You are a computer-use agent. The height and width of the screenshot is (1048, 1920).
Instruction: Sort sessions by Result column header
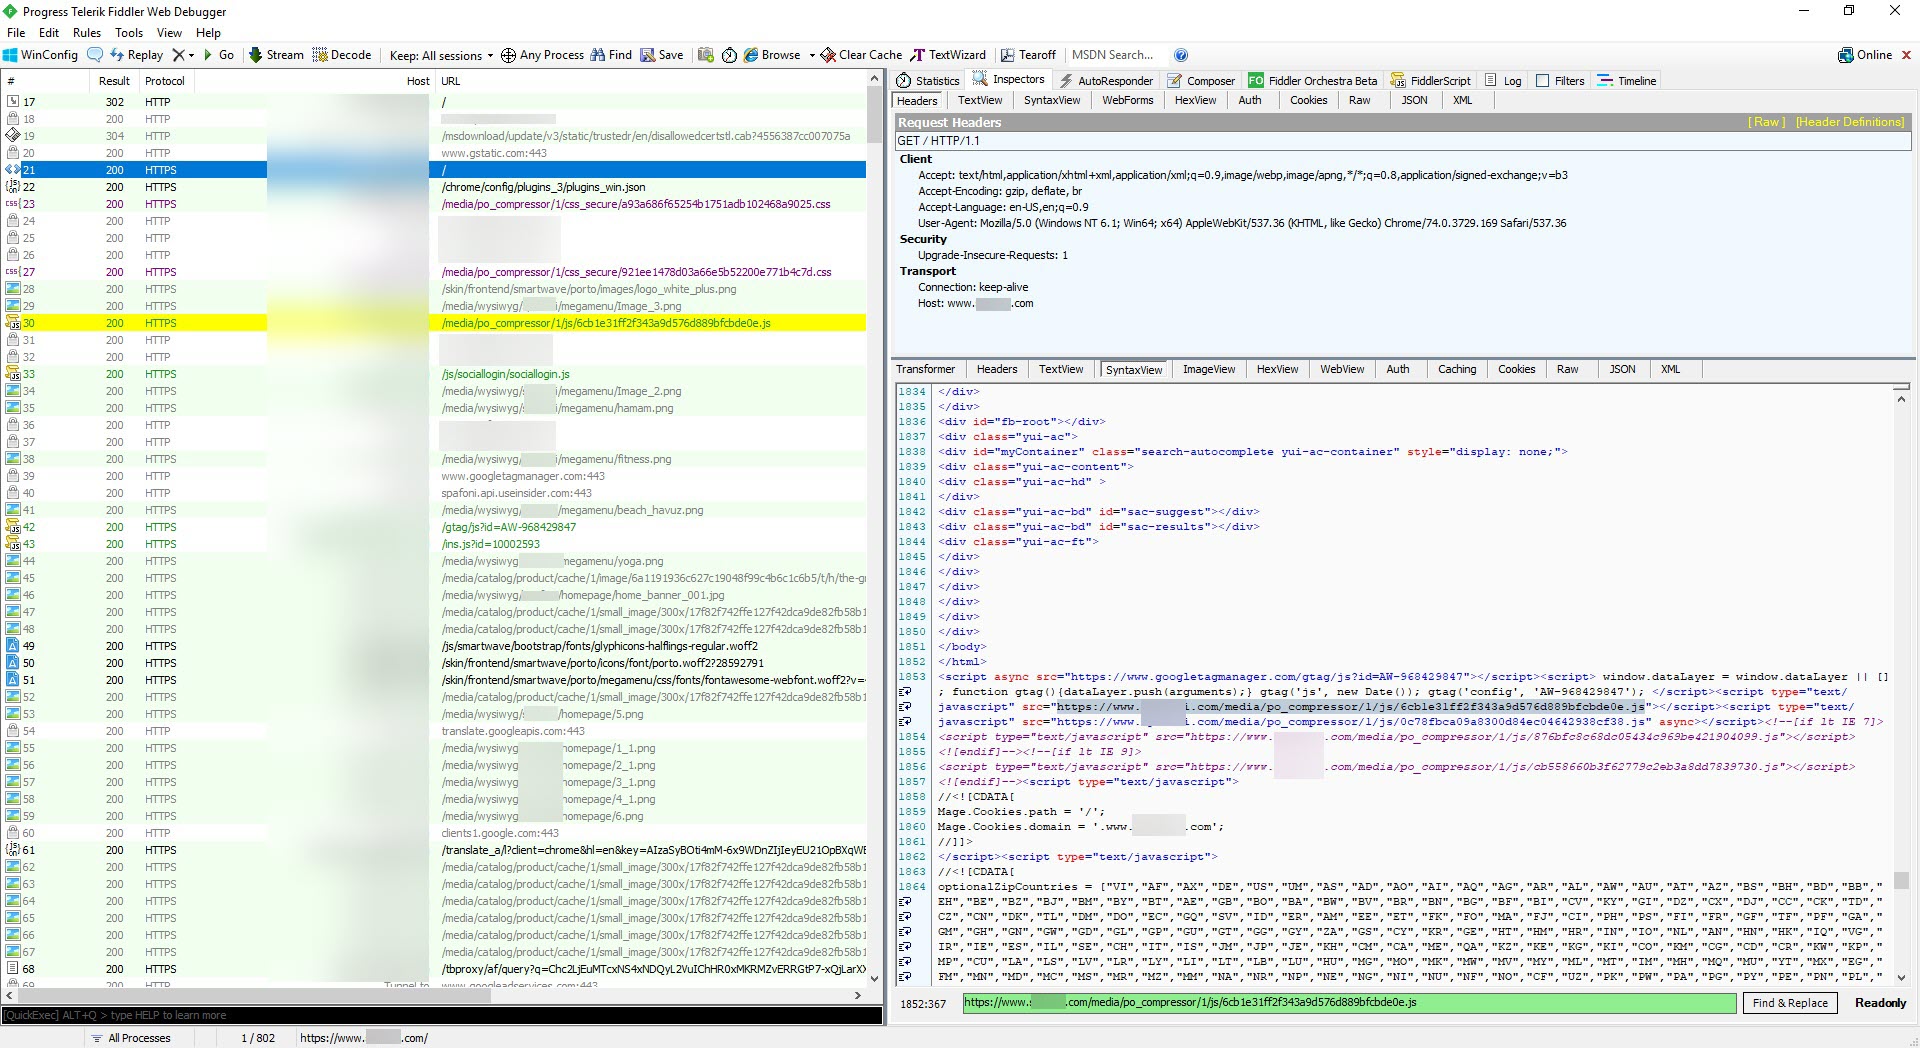click(x=114, y=81)
